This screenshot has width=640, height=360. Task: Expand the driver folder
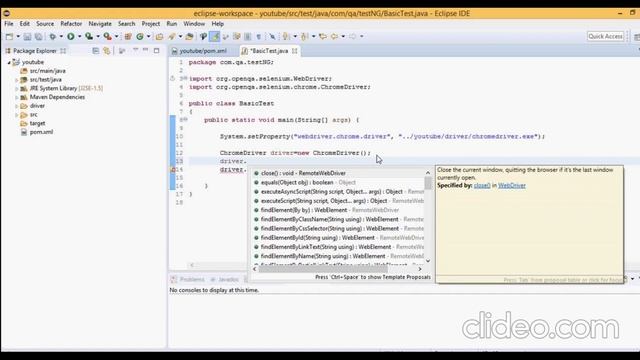pos(17,106)
